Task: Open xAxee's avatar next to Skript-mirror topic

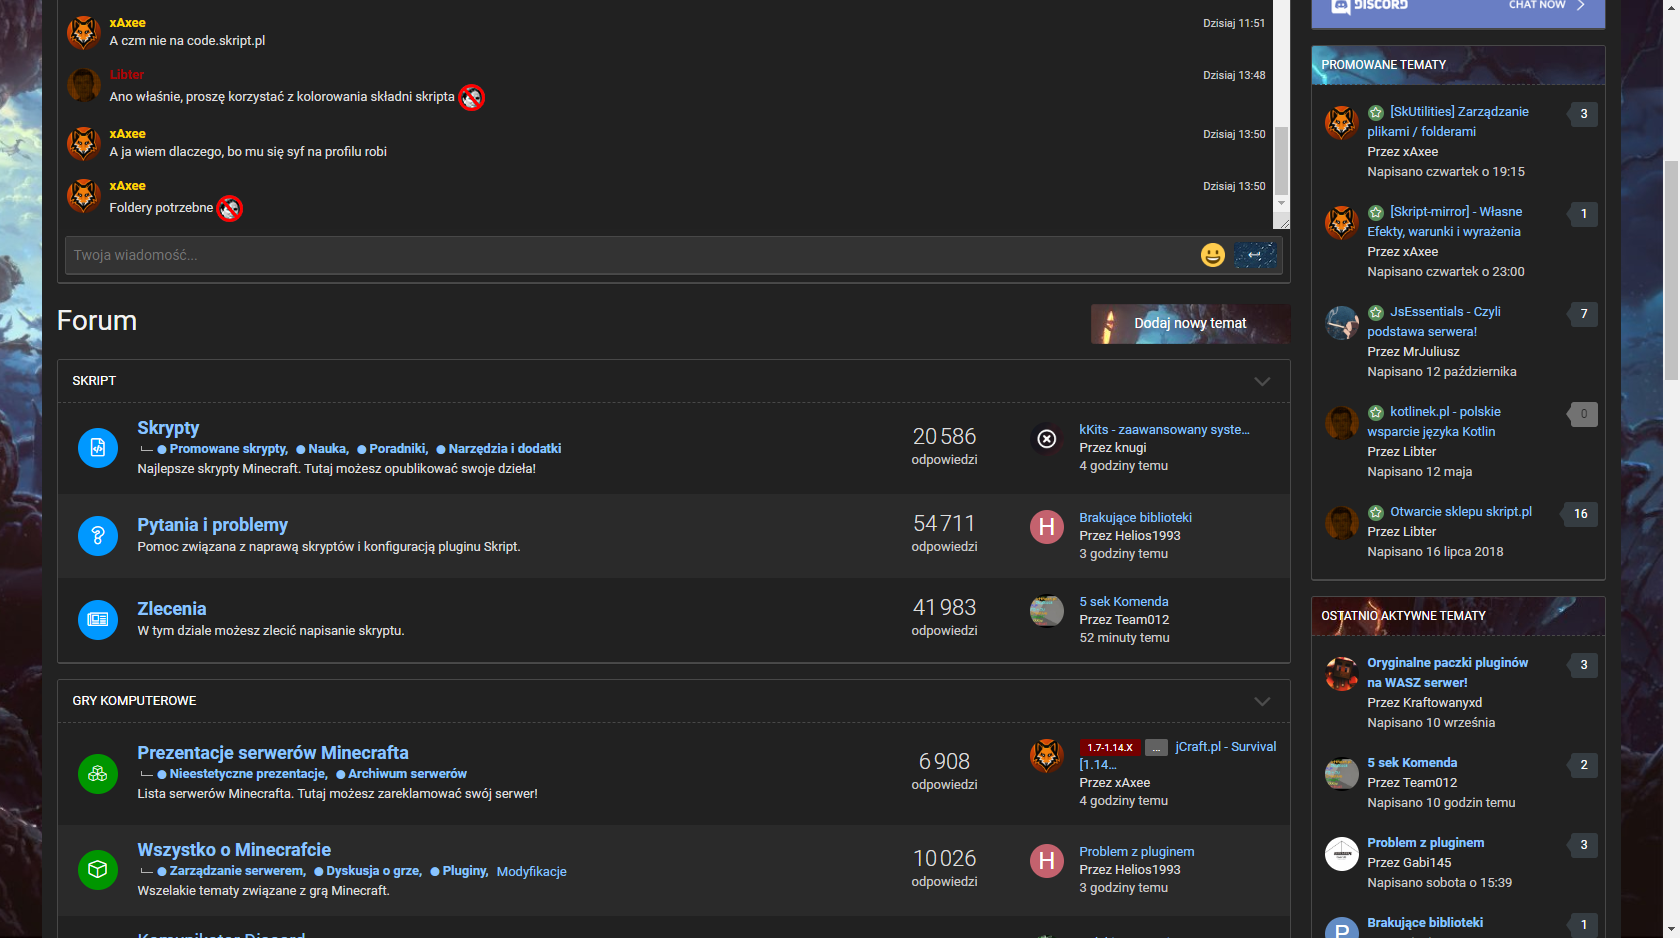Action: (x=1342, y=222)
